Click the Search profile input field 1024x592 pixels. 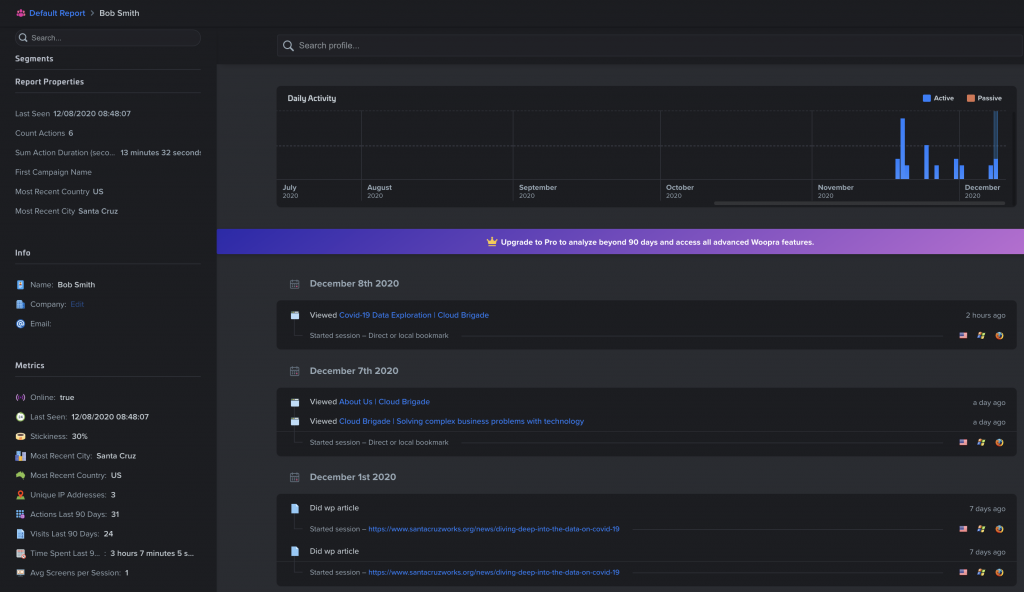pos(649,46)
